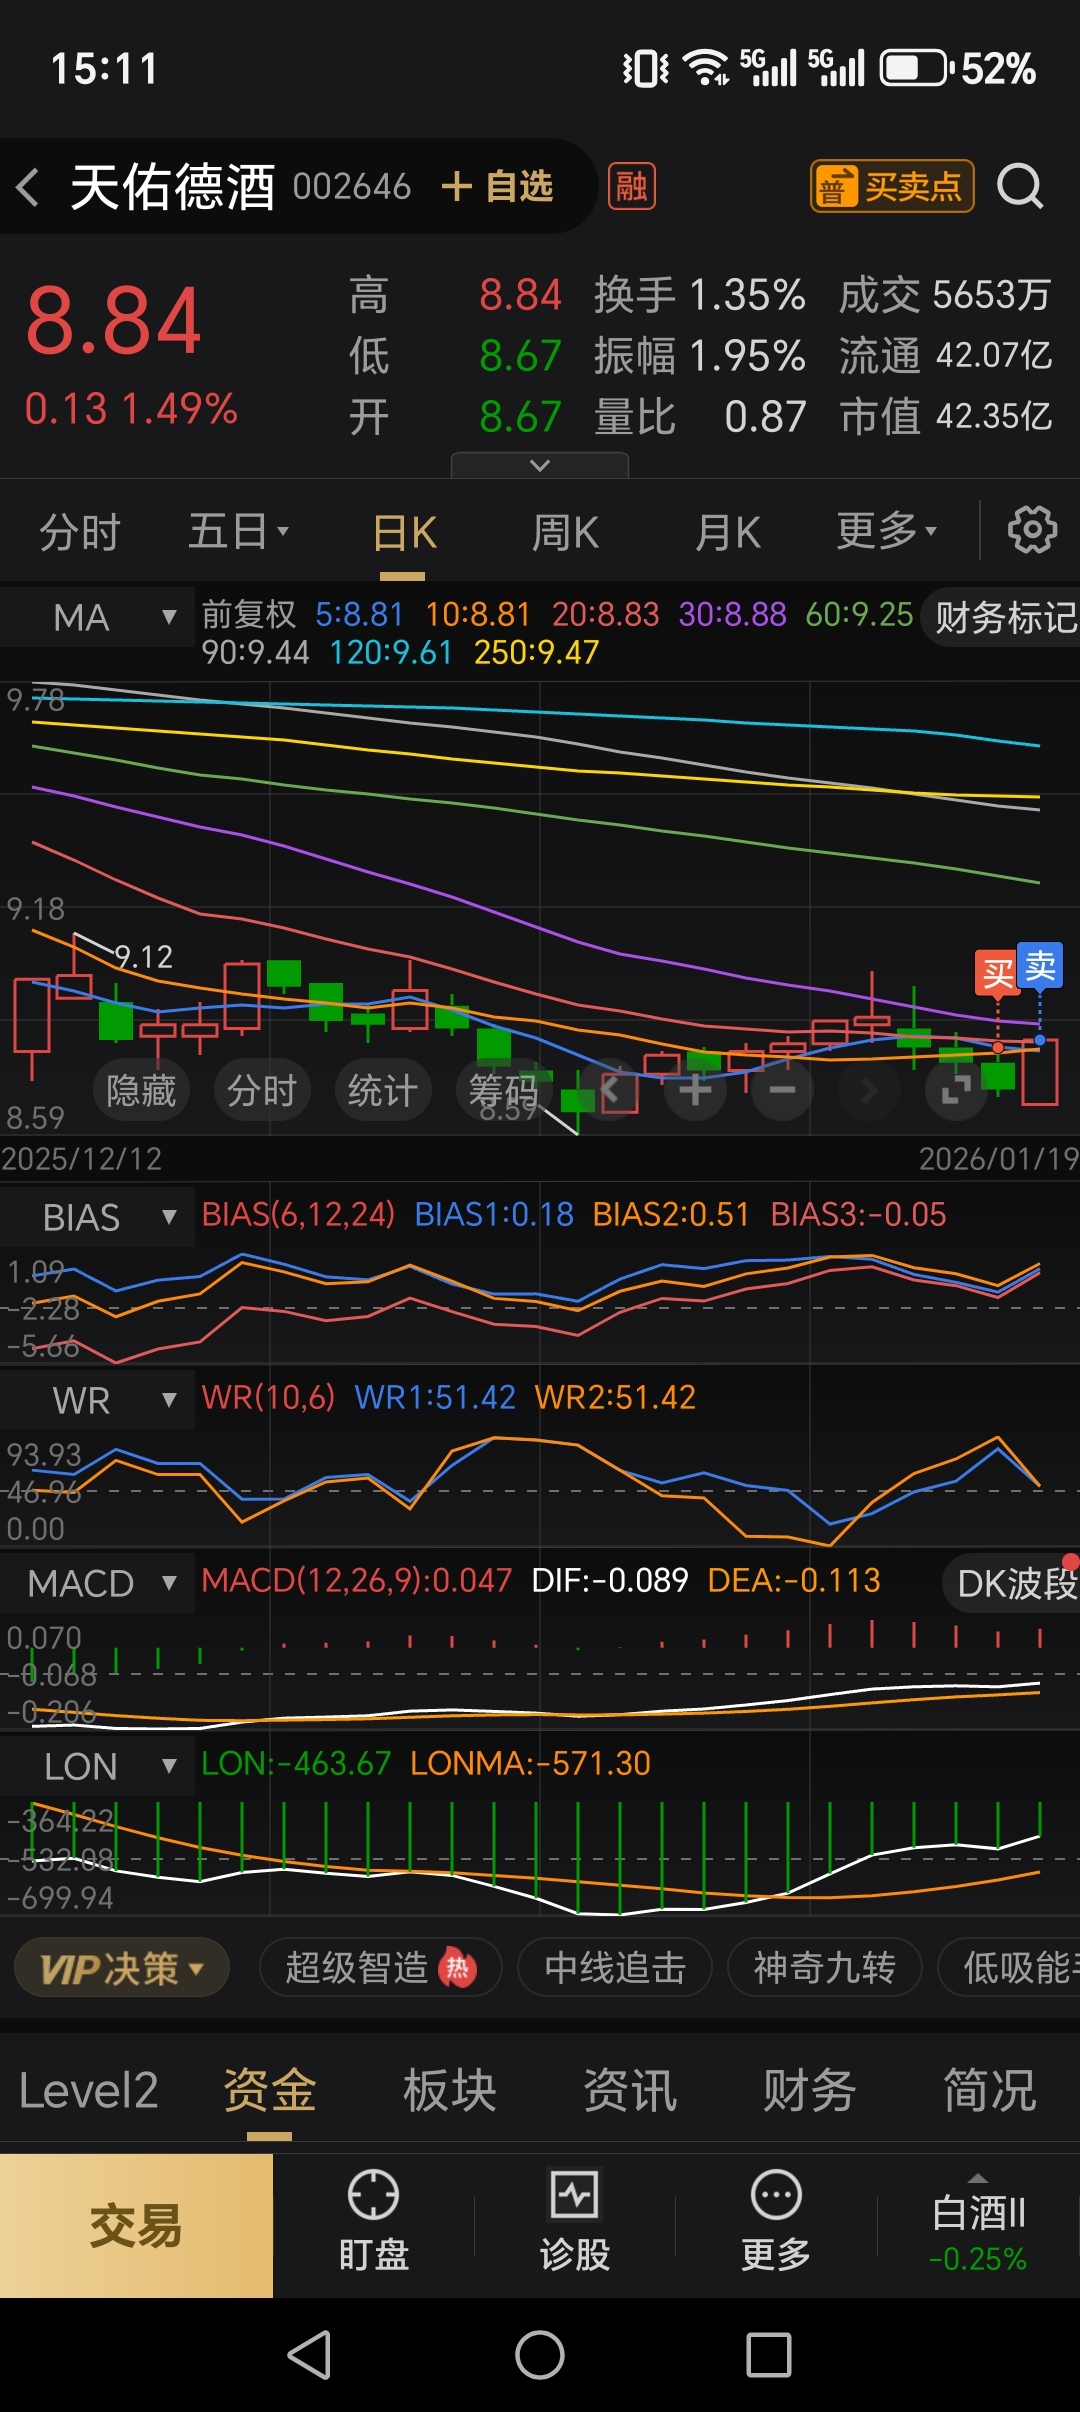This screenshot has height=2412, width=1080.
Task: Open VIP决策 dropdown
Action: pos(122,1968)
